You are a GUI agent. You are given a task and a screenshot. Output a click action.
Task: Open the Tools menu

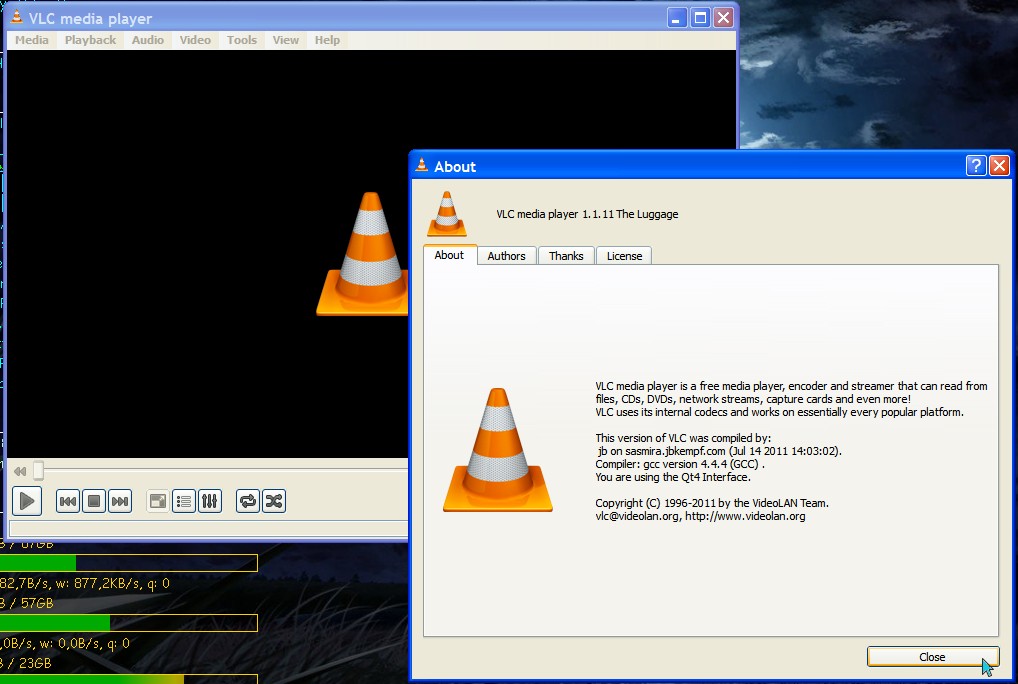pyautogui.click(x=242, y=40)
